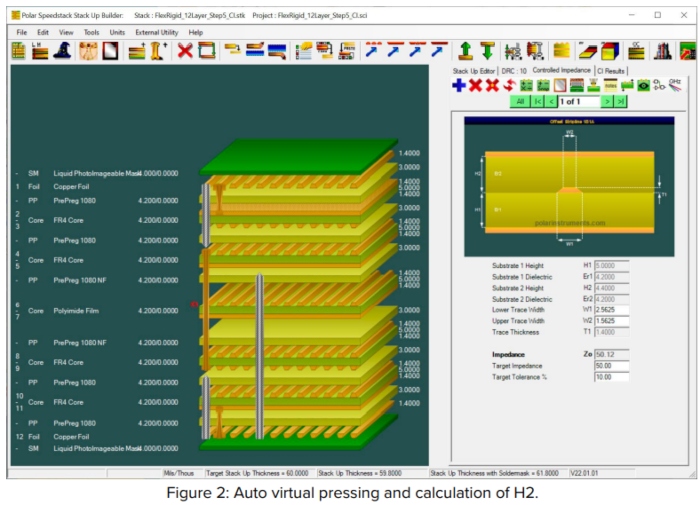Select the Controlled Impedance tab
This screenshot has width=700, height=505.
(561, 70)
